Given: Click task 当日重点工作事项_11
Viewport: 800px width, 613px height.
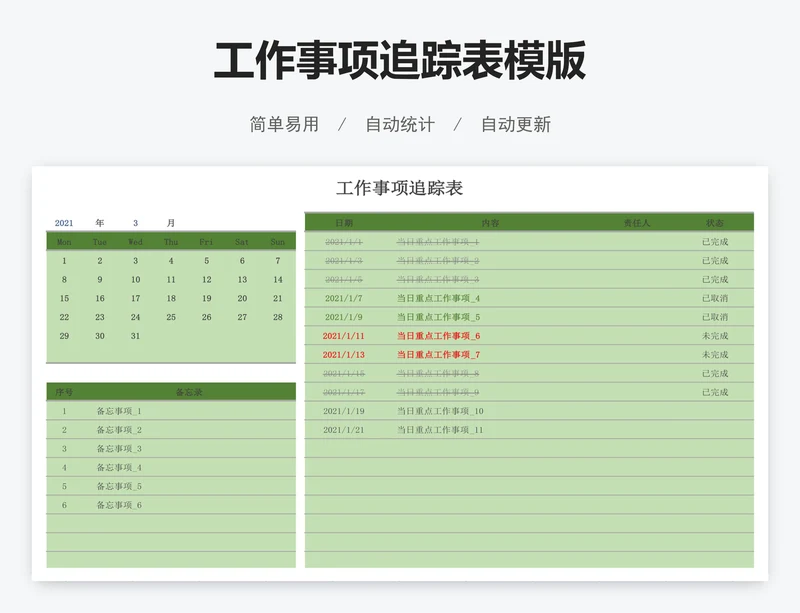Looking at the screenshot, I should pyautogui.click(x=440, y=430).
